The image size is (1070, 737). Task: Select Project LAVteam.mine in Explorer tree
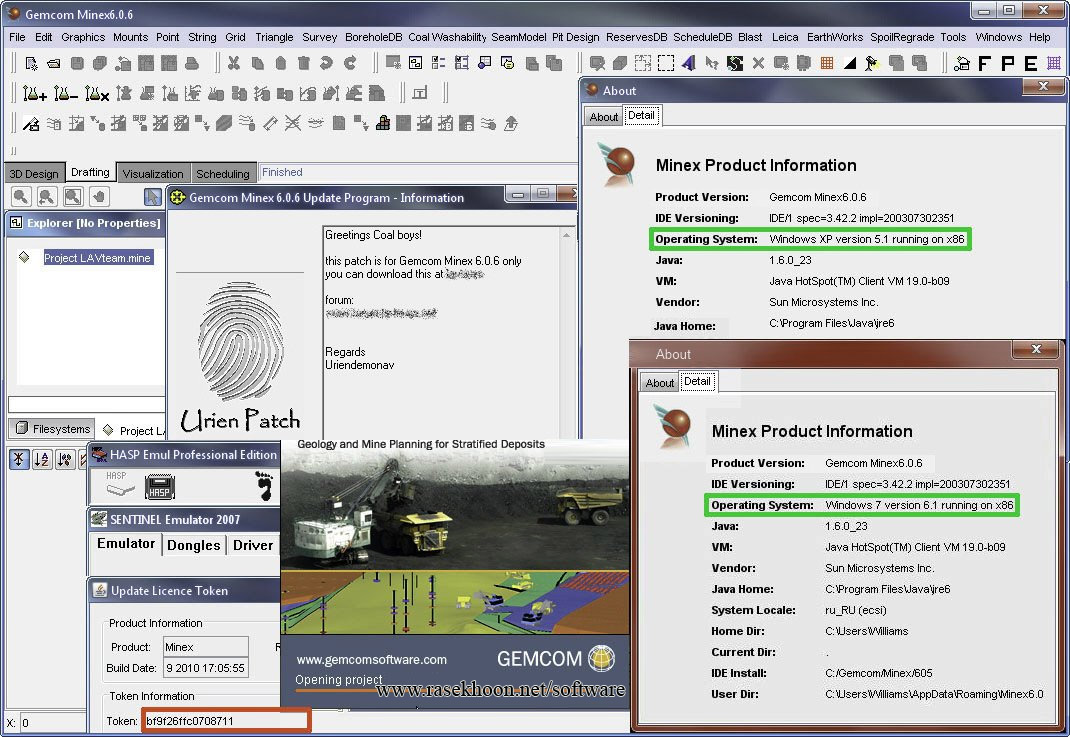point(97,257)
